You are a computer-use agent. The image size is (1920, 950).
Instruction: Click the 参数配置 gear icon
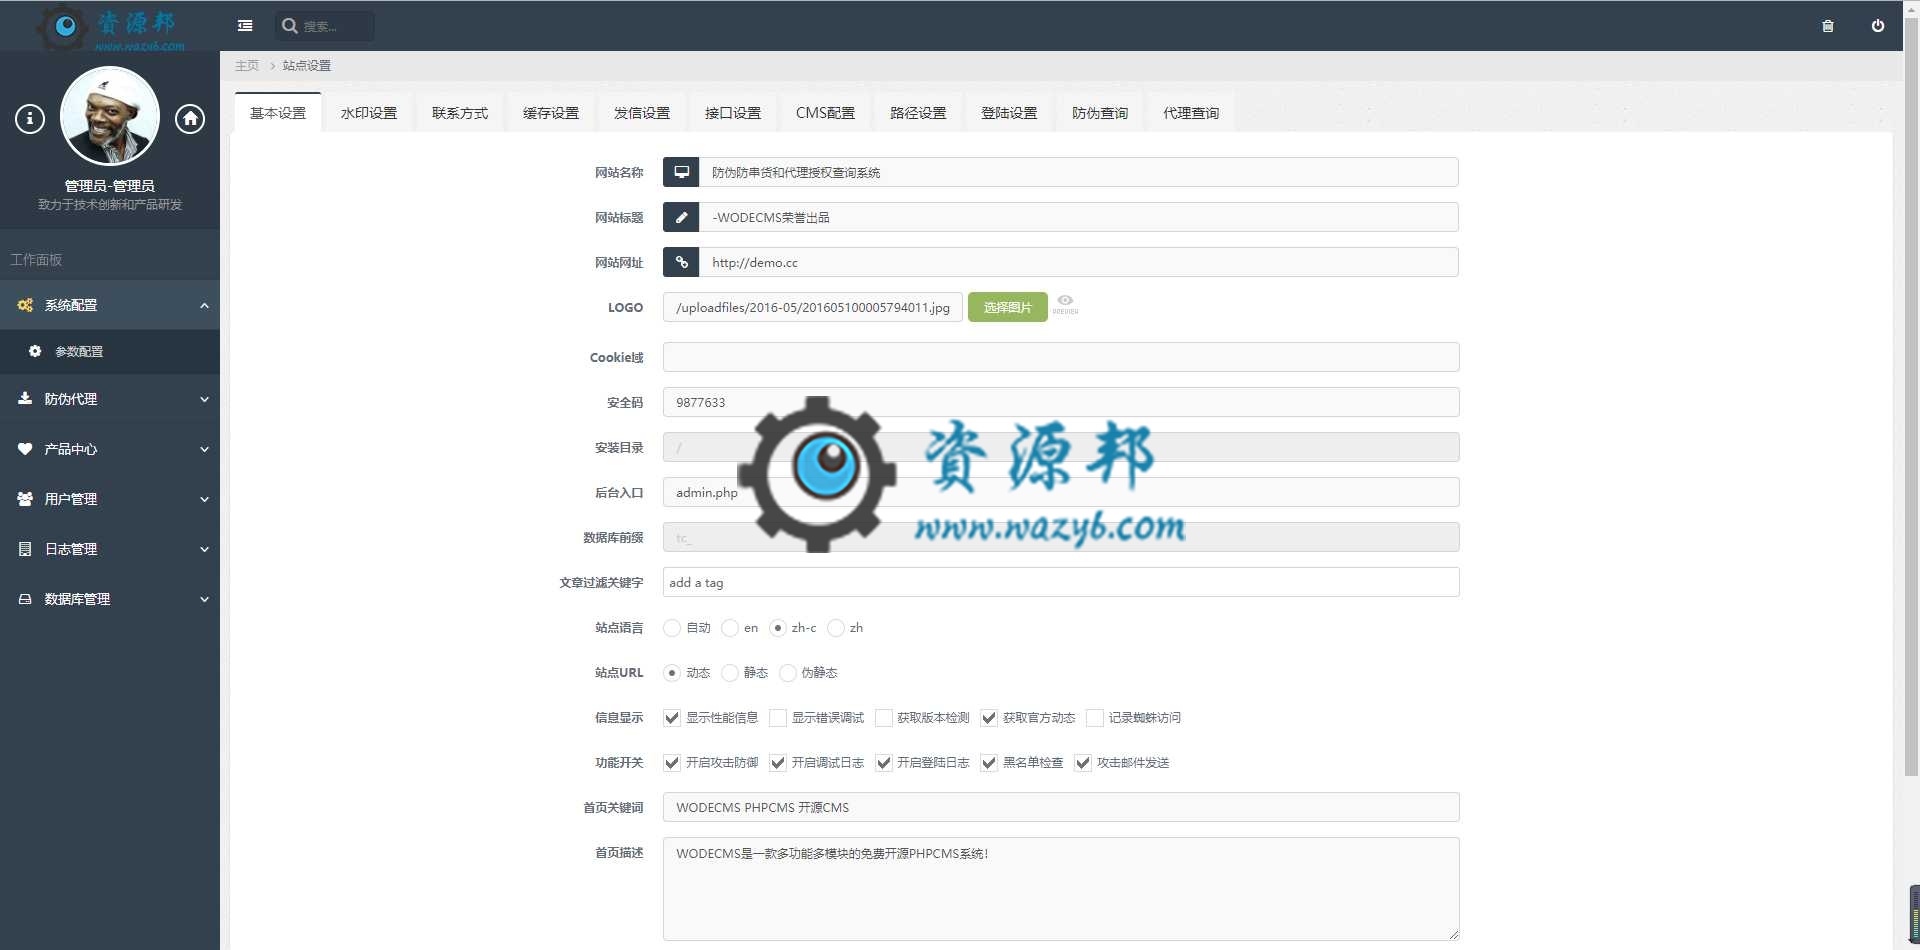coord(35,351)
